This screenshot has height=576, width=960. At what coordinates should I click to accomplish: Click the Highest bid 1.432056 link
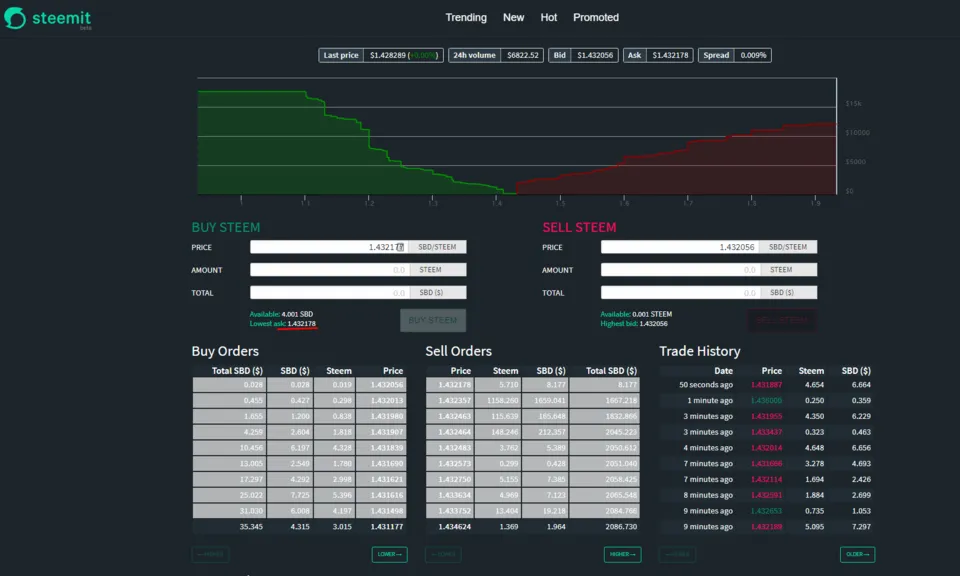[x=634, y=324]
